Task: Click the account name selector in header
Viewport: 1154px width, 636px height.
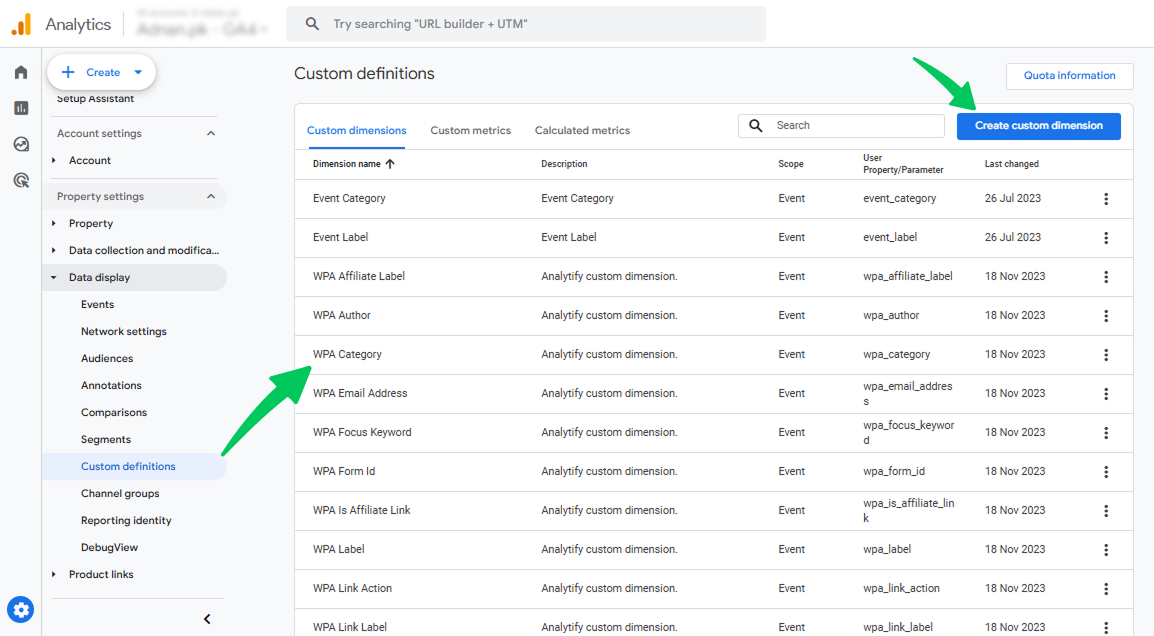Action: (202, 24)
